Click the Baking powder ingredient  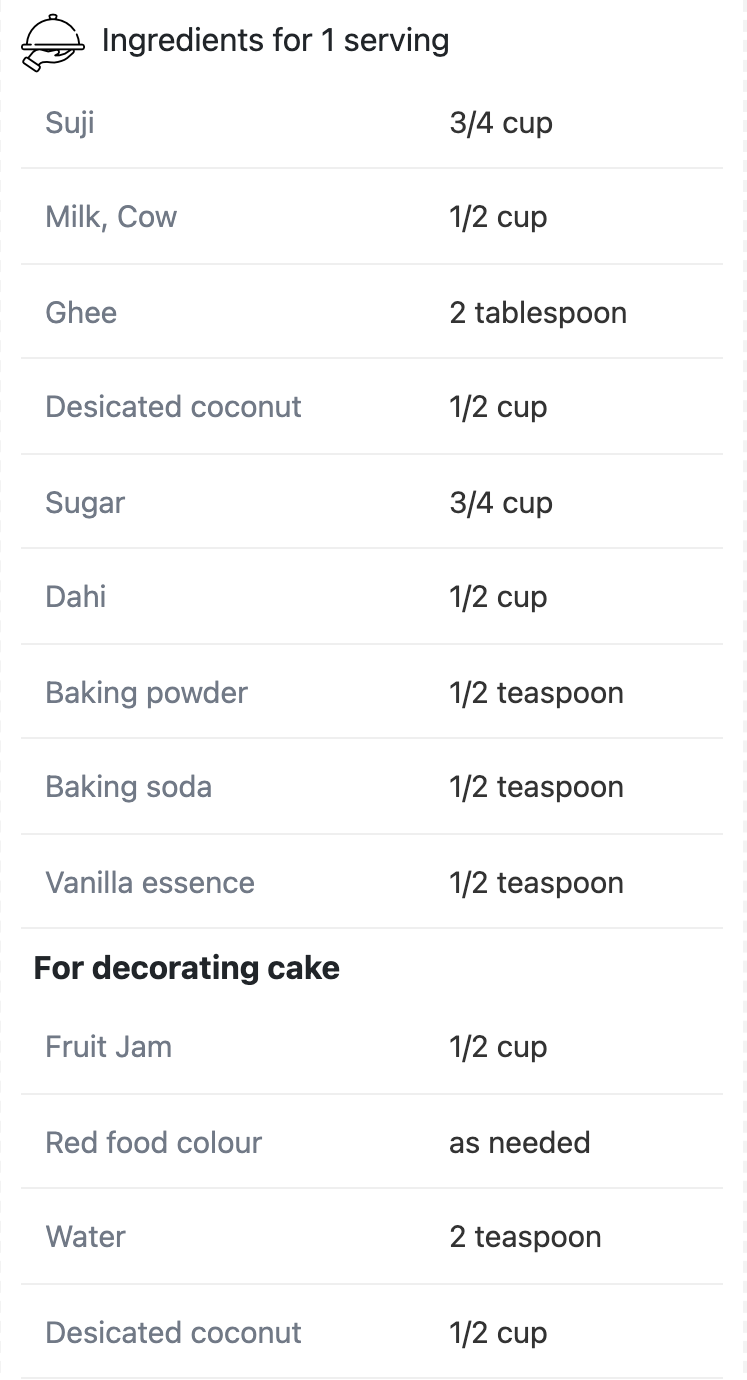pos(146,692)
